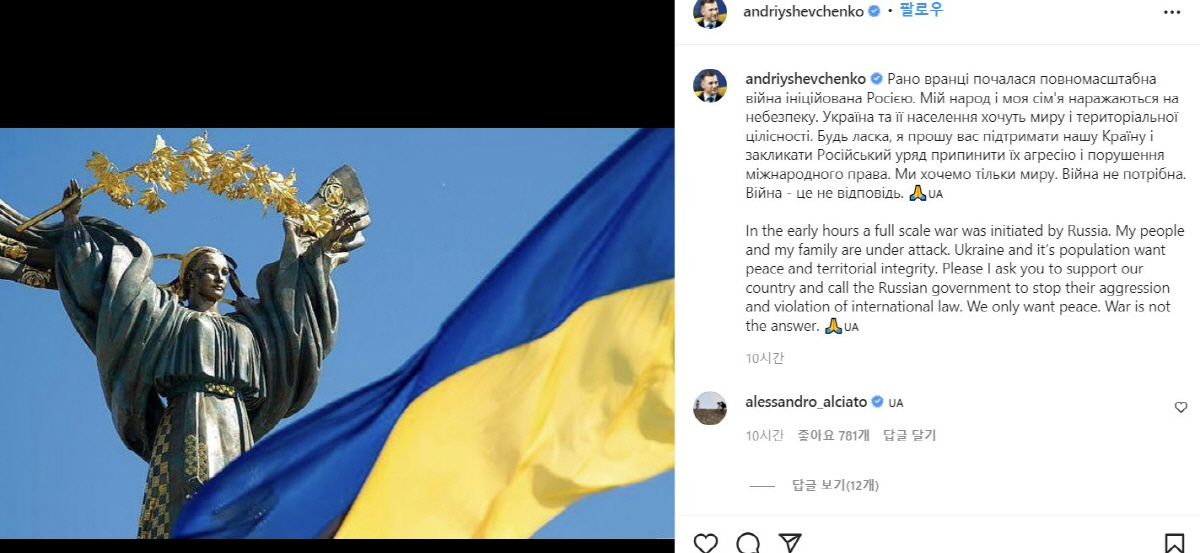Expand the 12 replies with 답글 보기
The width and height of the screenshot is (1200, 553).
(835, 486)
